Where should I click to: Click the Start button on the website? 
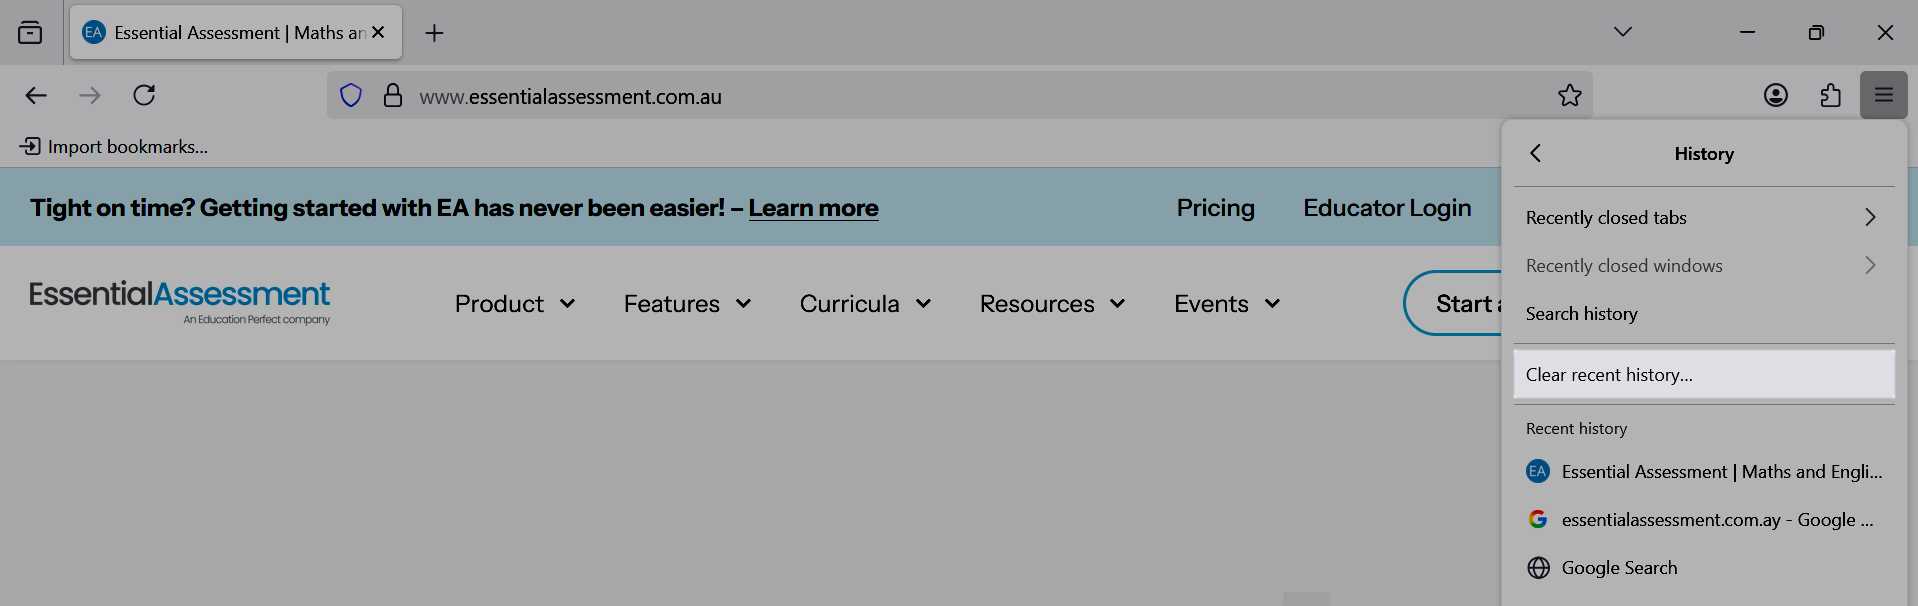pyautogui.click(x=1454, y=303)
